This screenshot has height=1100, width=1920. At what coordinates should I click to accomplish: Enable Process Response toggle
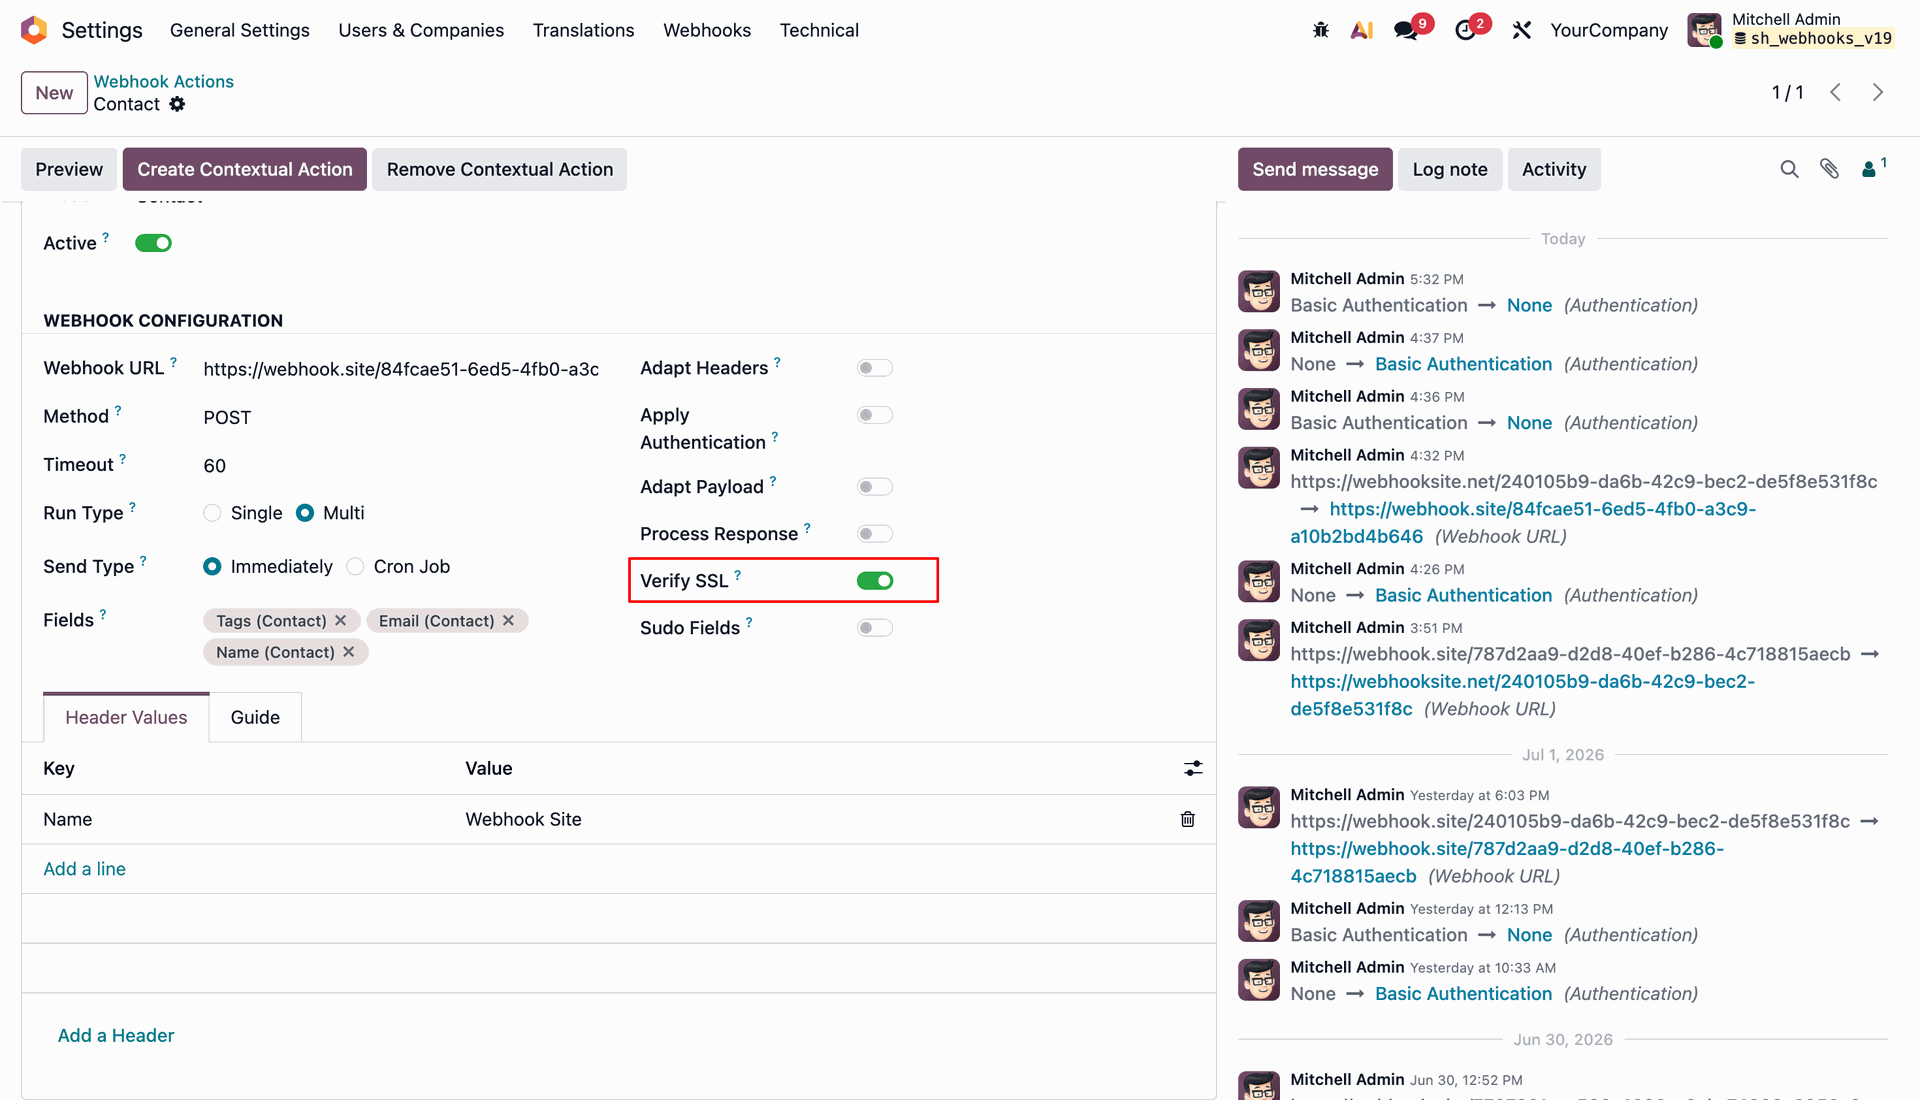pyautogui.click(x=875, y=534)
